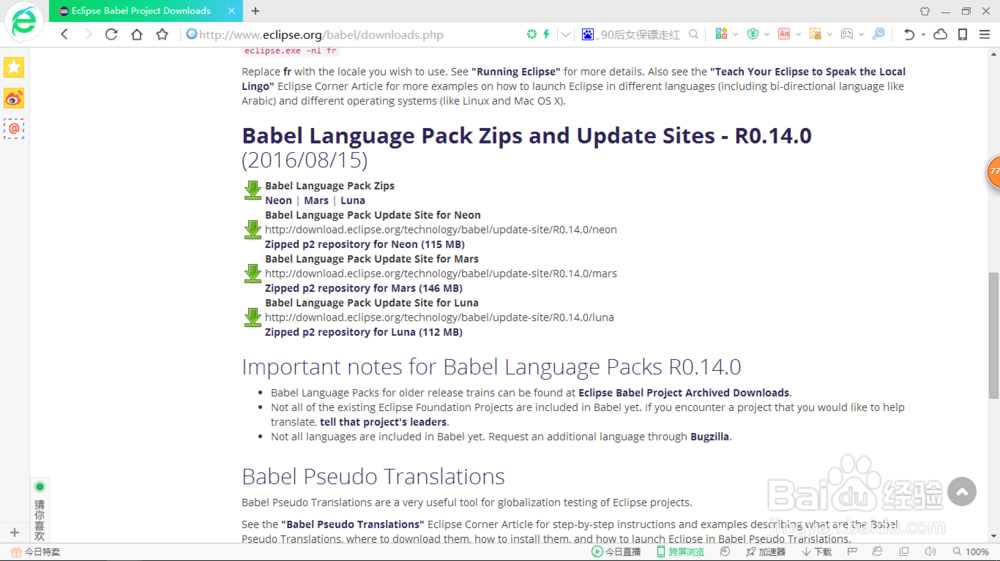Click the search magnifier icon
The width and height of the screenshot is (1000, 561).
[693, 34]
